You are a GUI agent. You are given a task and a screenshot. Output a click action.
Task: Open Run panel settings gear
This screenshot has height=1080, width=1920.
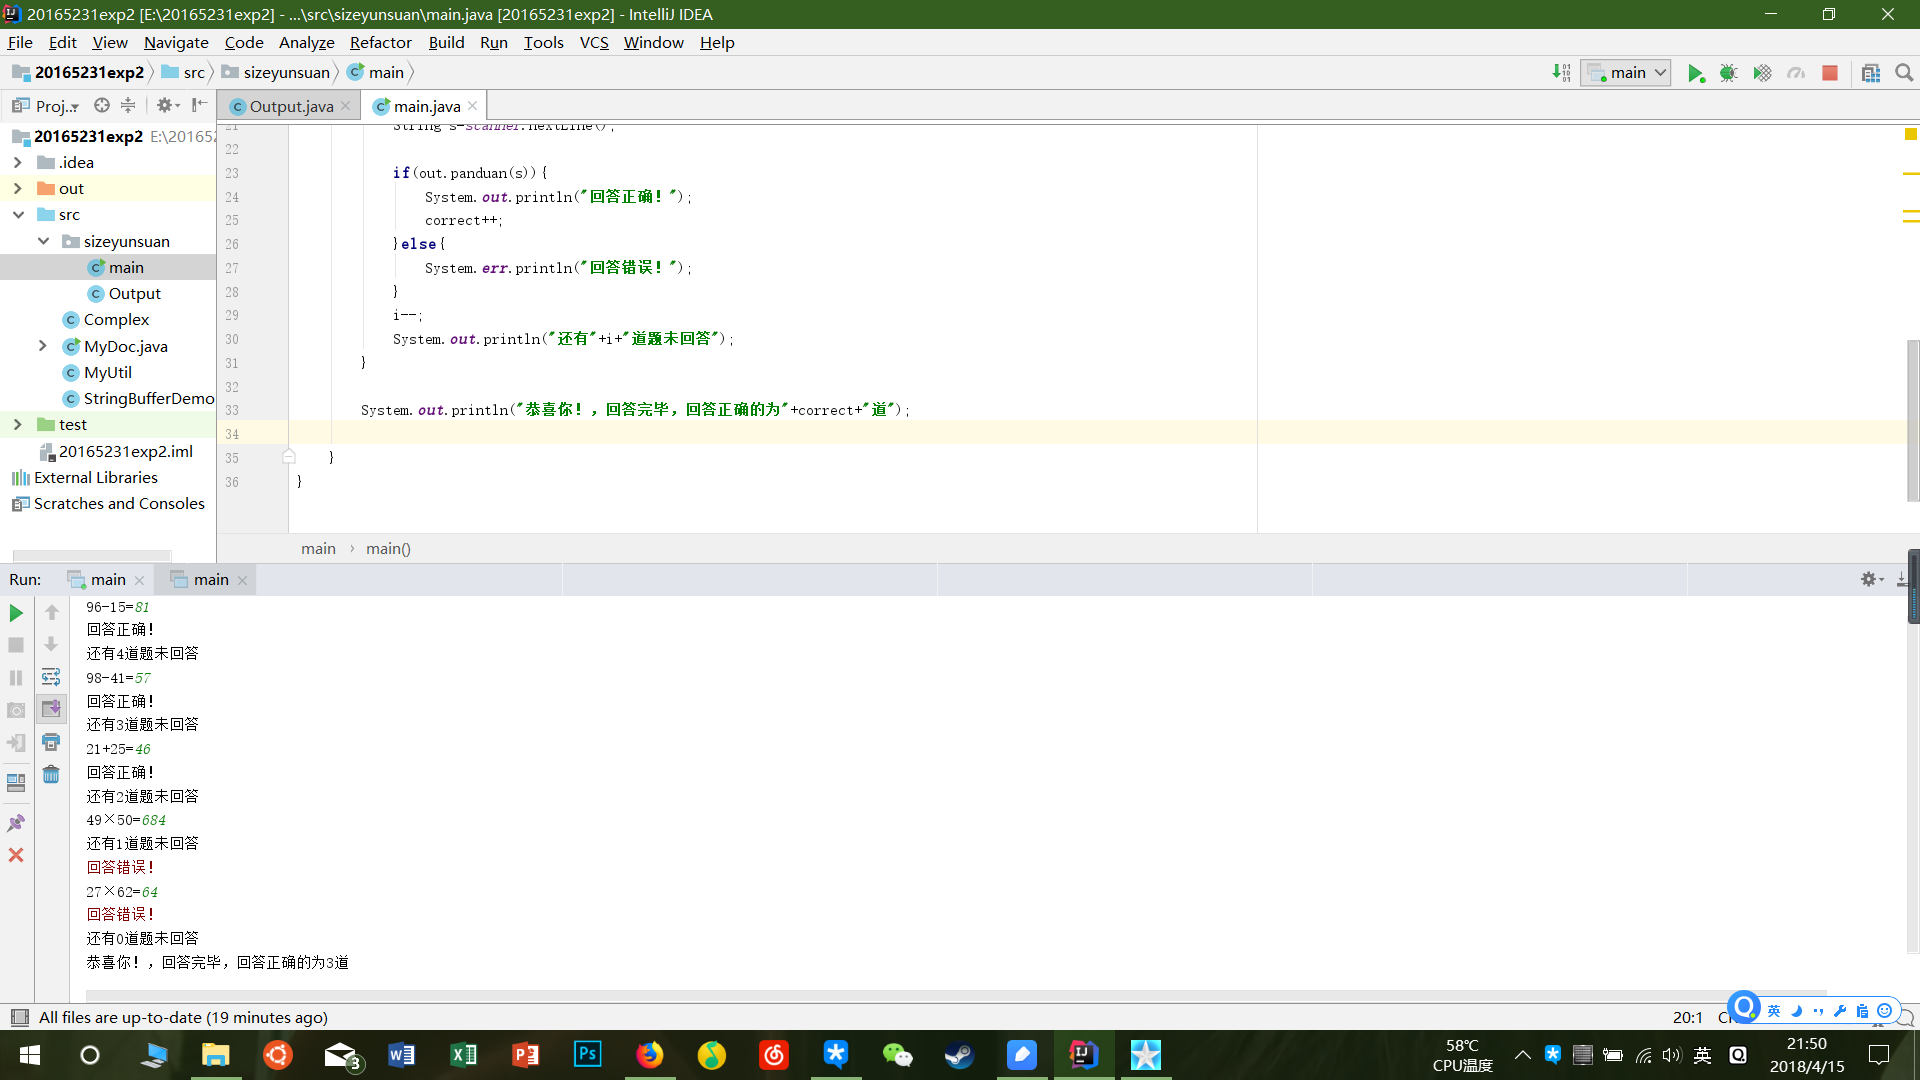[1871, 579]
